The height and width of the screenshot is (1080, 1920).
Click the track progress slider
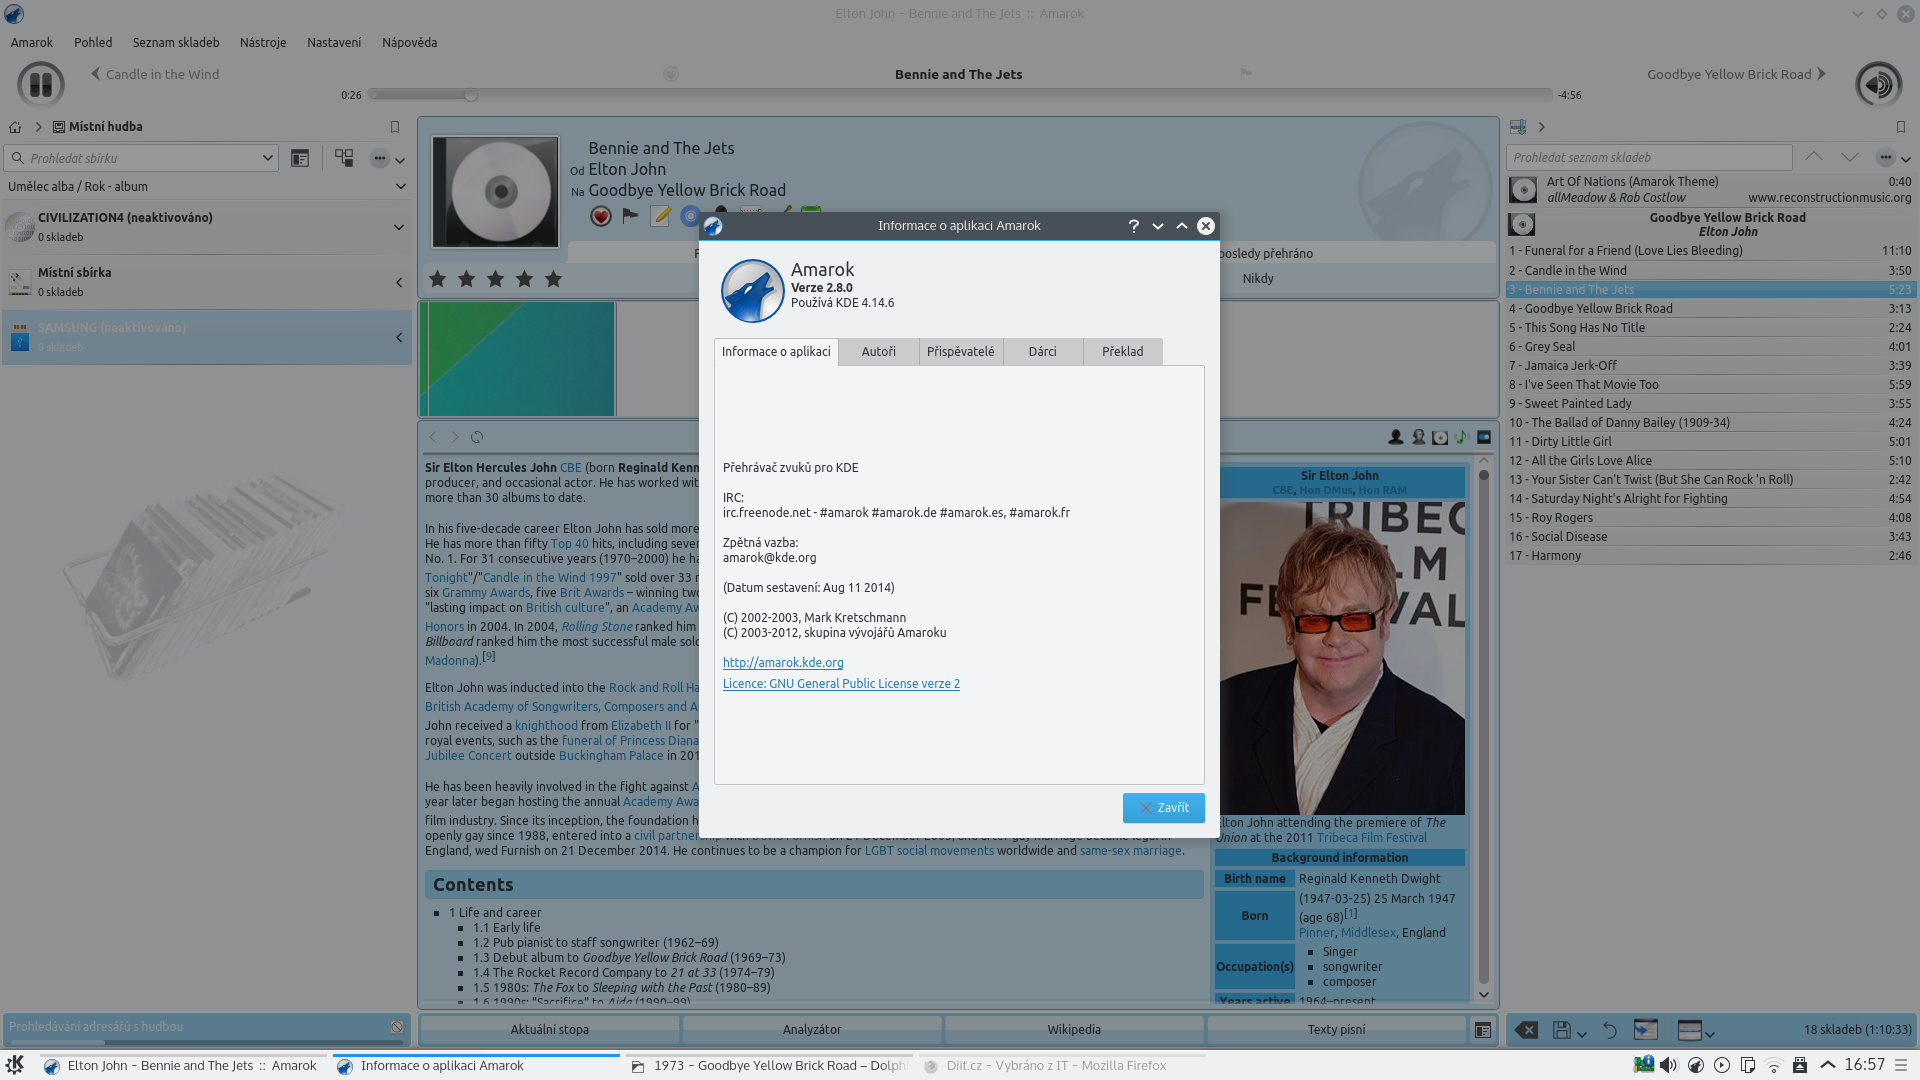960,95
